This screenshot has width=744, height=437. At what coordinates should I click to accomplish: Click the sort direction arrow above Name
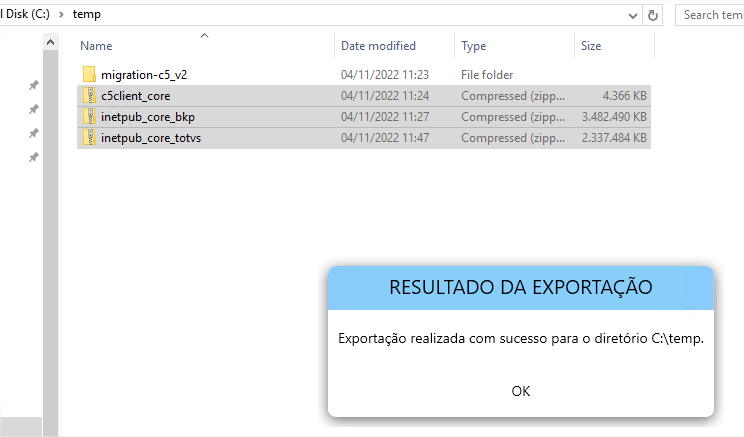click(x=205, y=36)
